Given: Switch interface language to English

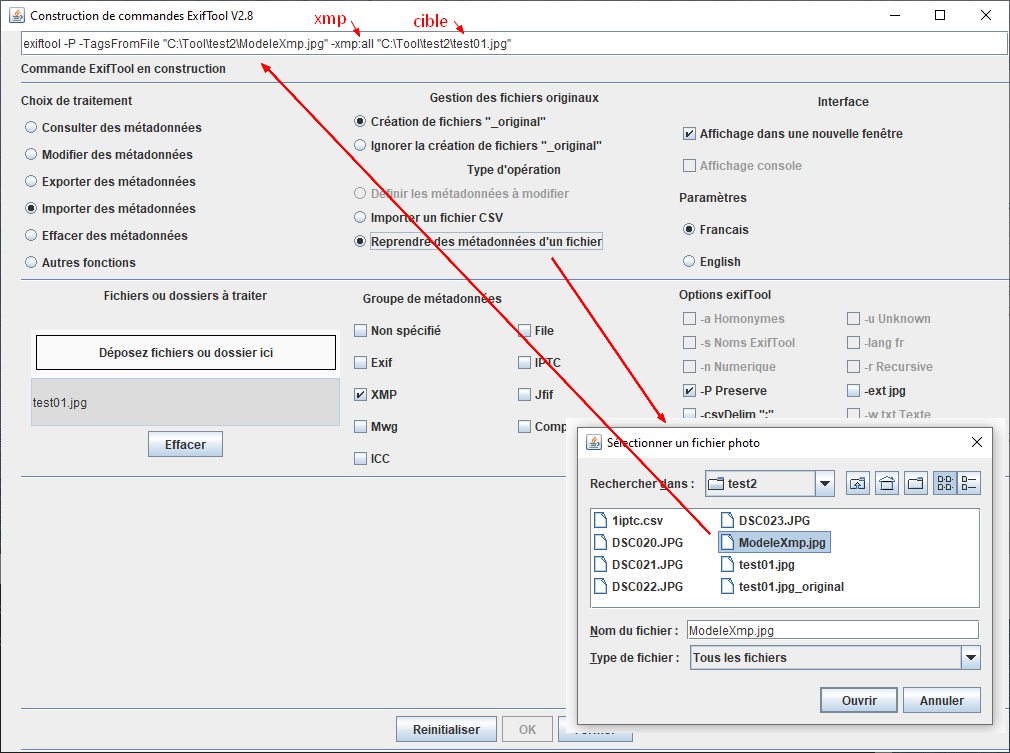Looking at the screenshot, I should coord(689,262).
